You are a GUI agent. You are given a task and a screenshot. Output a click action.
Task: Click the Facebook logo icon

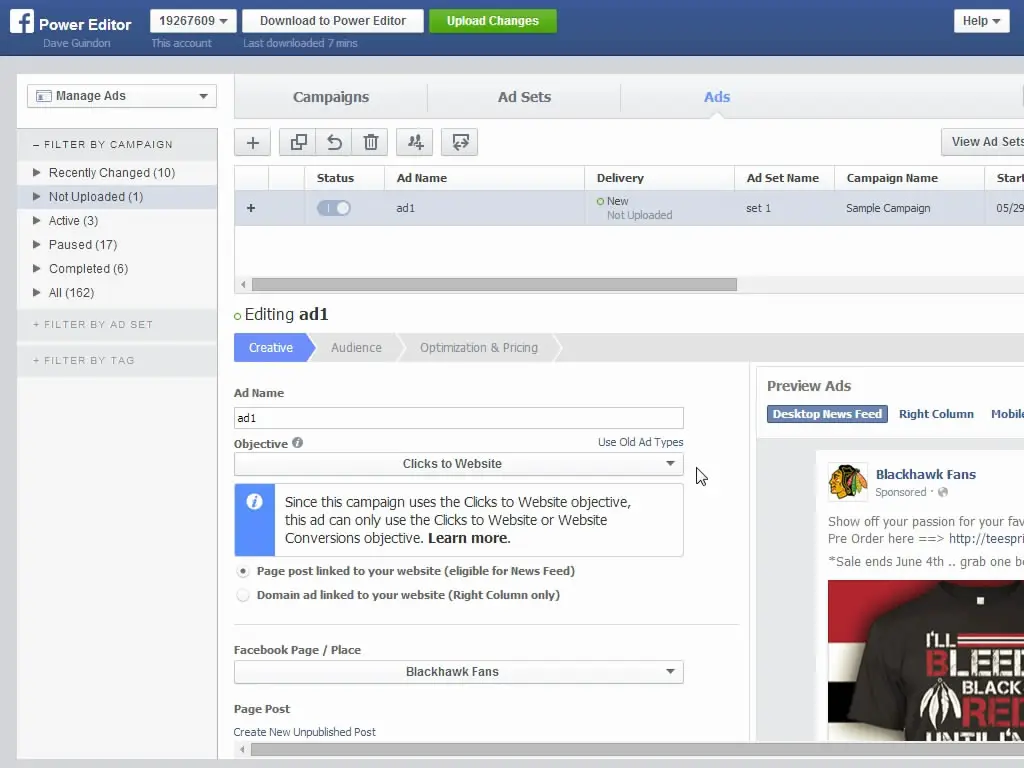(22, 22)
